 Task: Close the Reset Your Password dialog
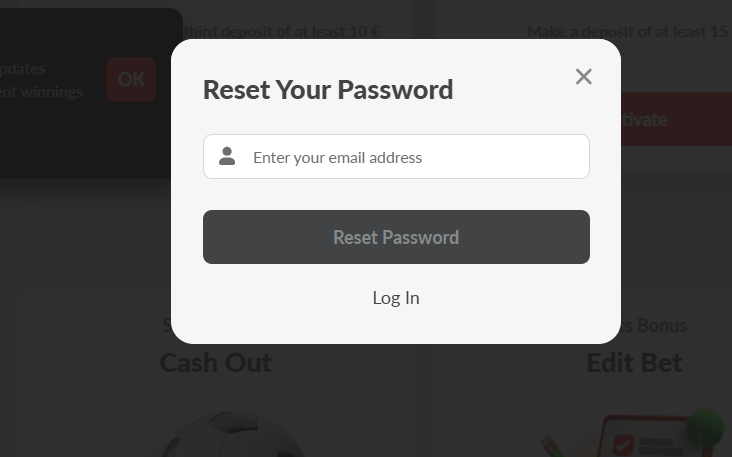(583, 77)
